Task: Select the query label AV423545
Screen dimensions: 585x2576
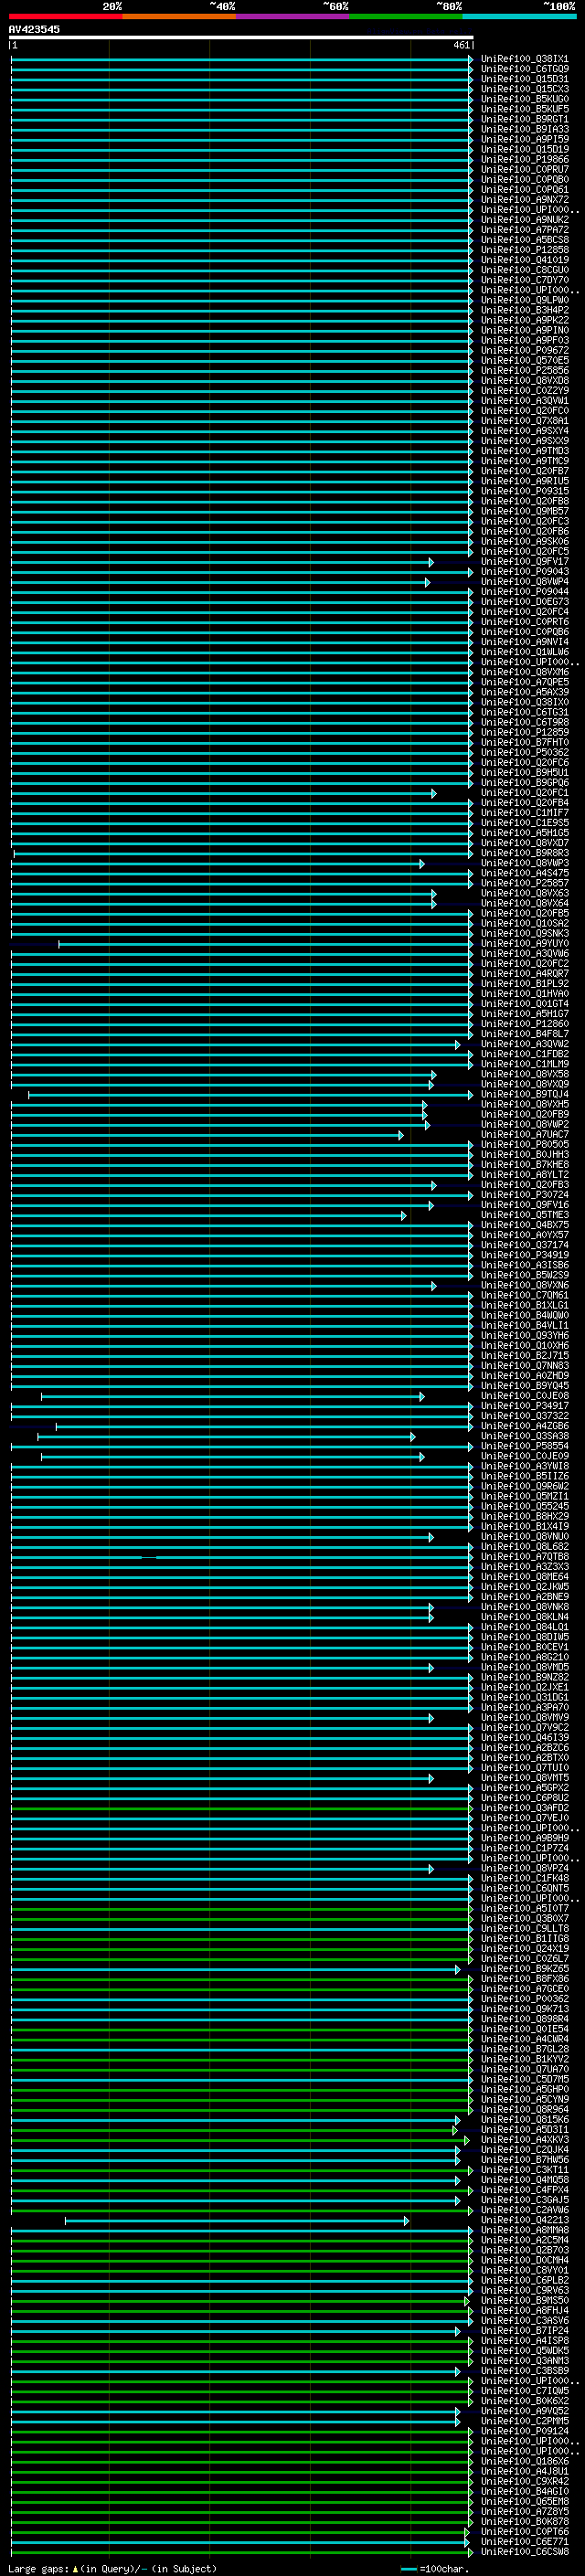Action: point(34,29)
